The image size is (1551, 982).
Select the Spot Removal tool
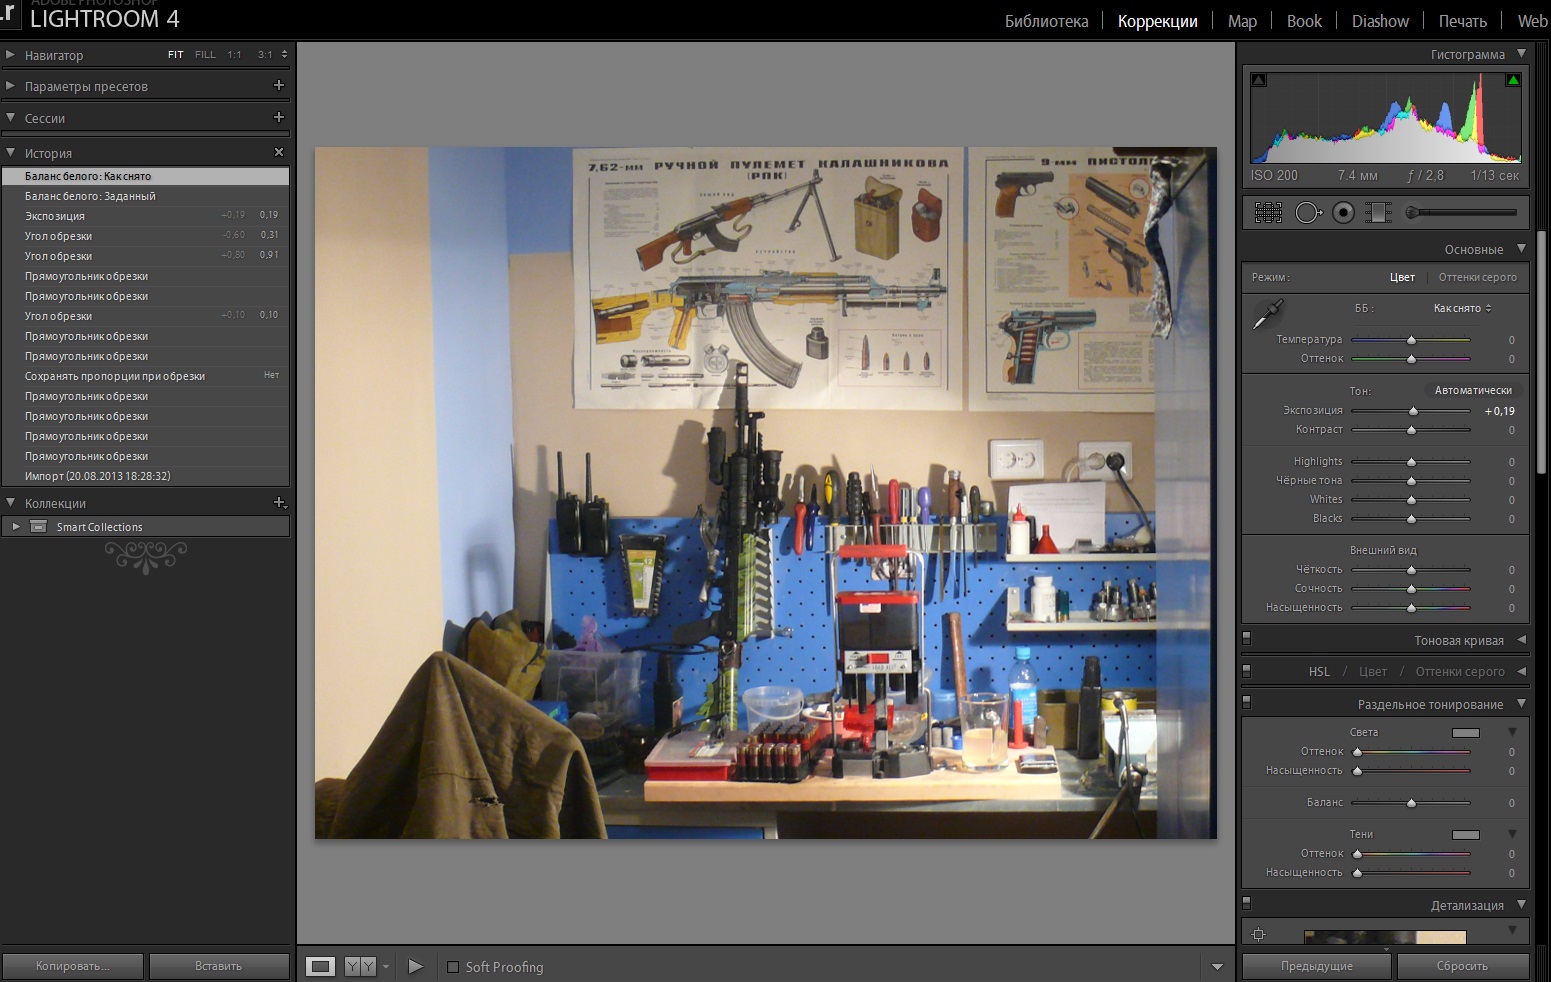(x=1307, y=212)
